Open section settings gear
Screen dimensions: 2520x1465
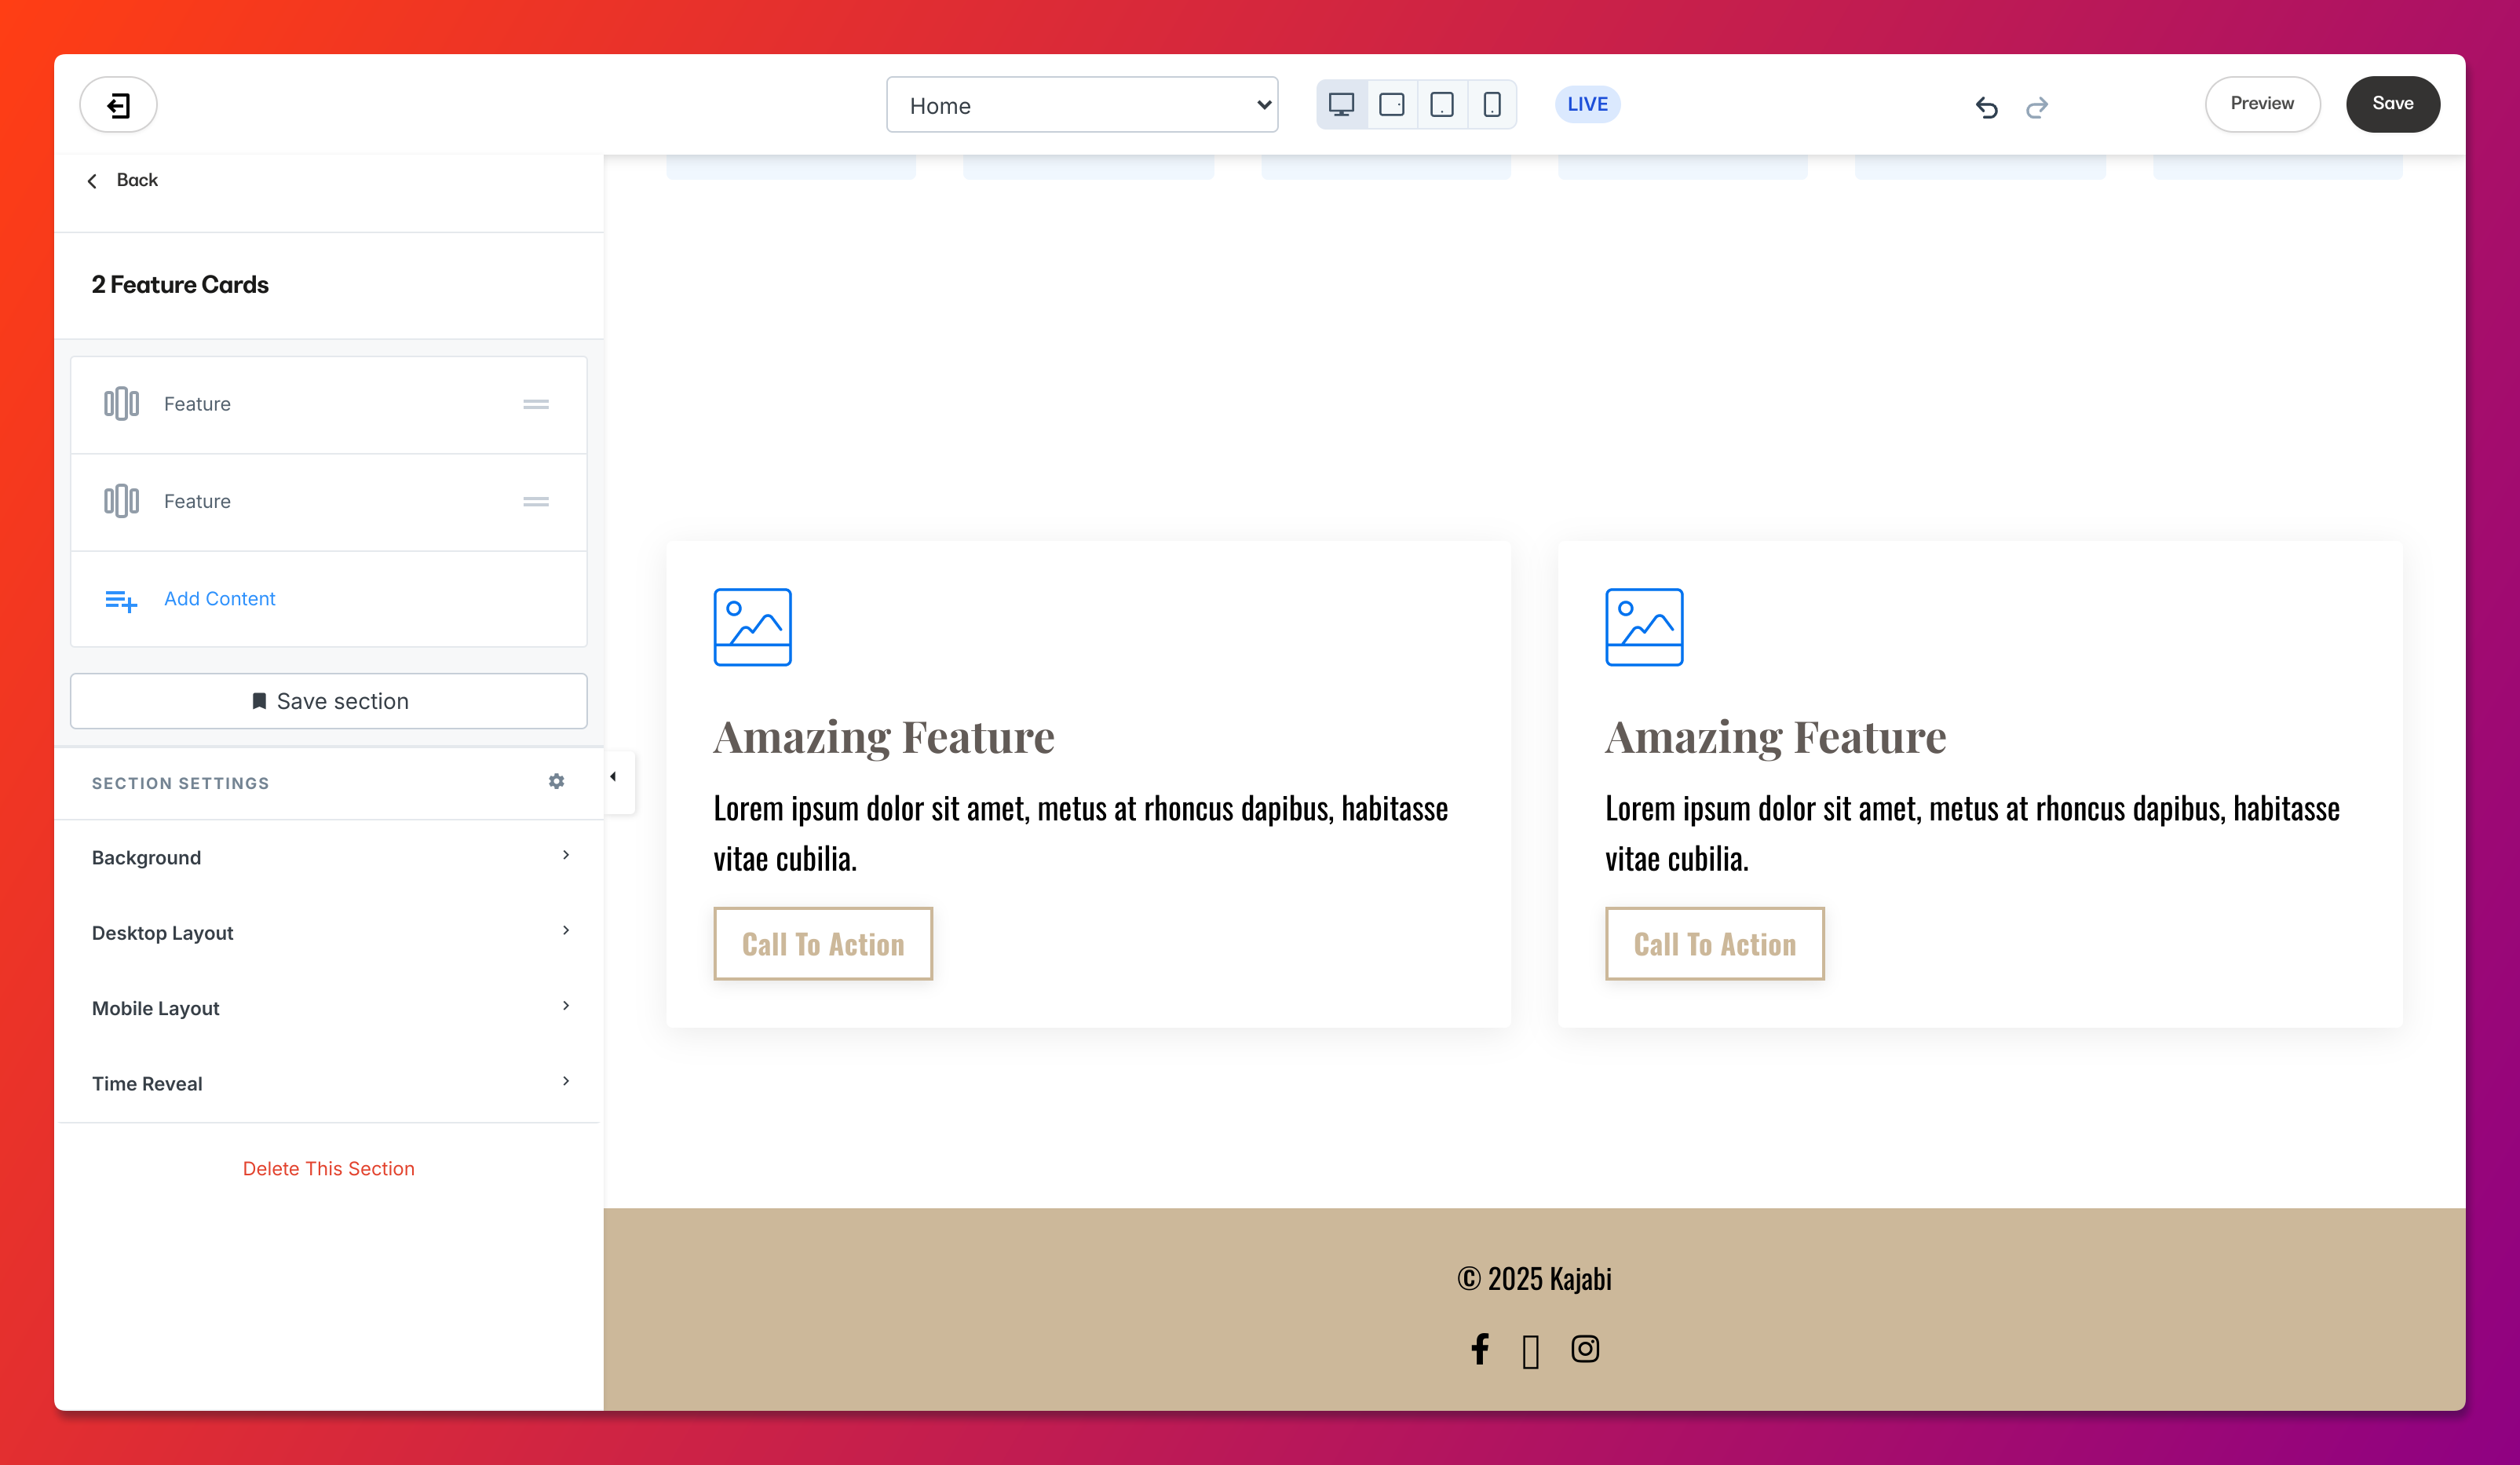pyautogui.click(x=557, y=781)
